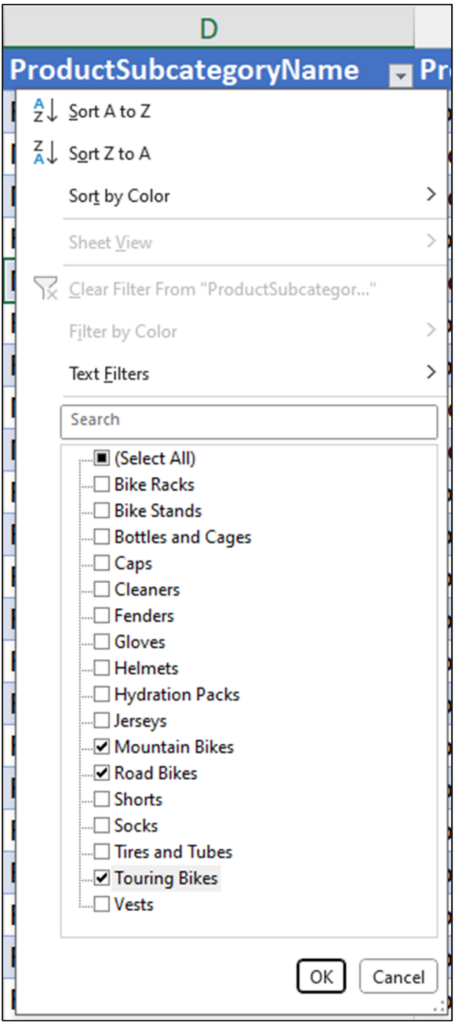Click the Clear Filter funnel icon
Image resolution: width=455 pixels, height=1024 pixels.
(46, 289)
